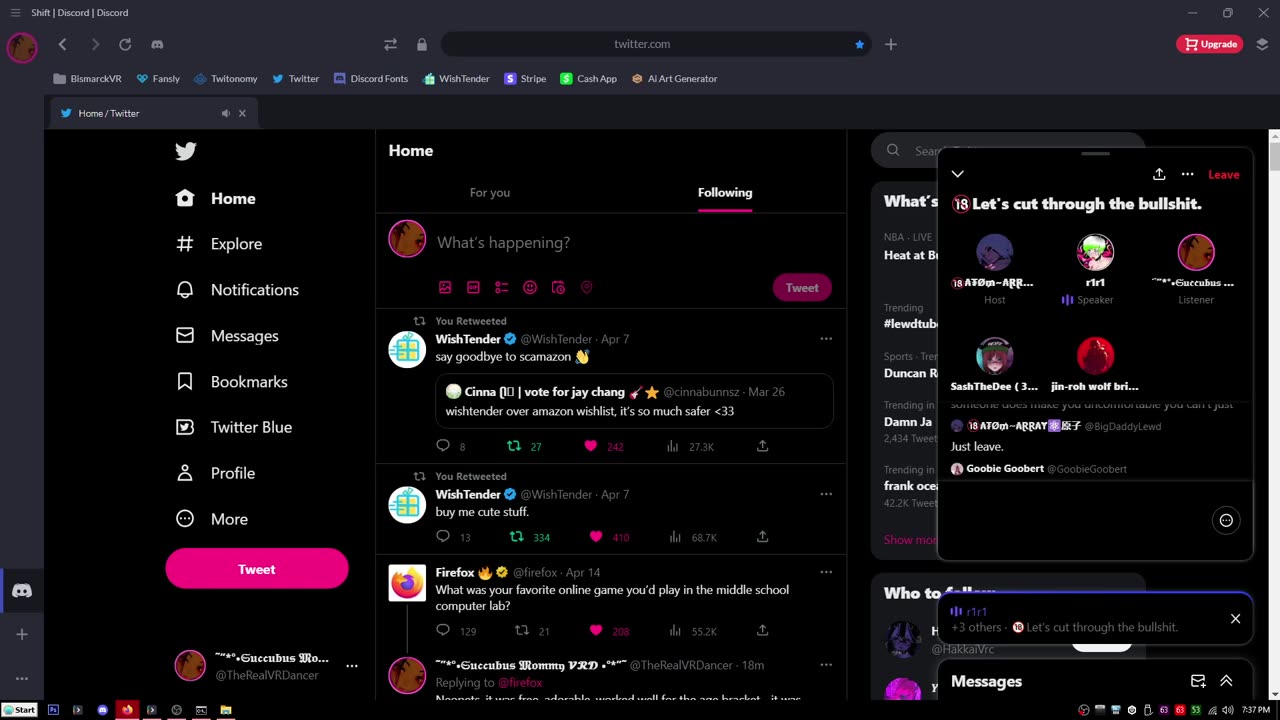The image size is (1280, 720).
Task: Unlike the Firefox tweet
Action: click(596, 630)
